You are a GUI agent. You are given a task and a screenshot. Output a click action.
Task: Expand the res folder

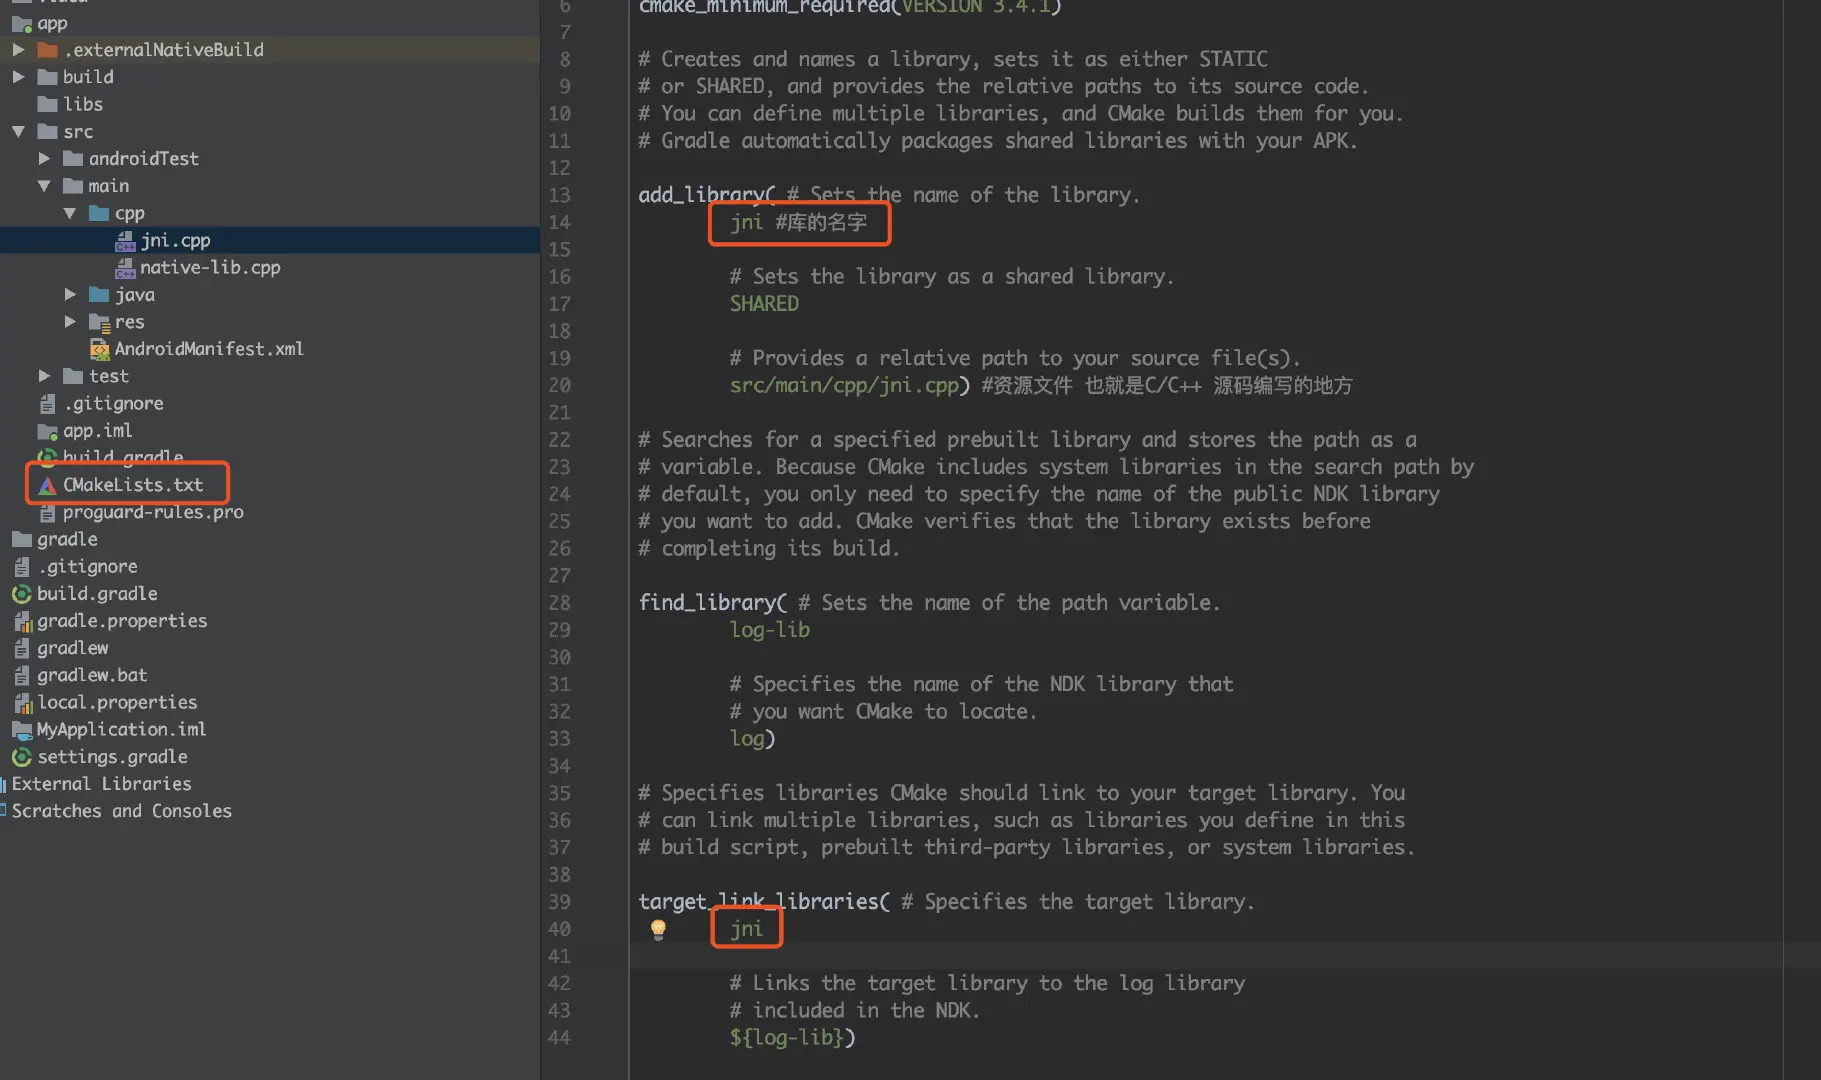pos(70,322)
